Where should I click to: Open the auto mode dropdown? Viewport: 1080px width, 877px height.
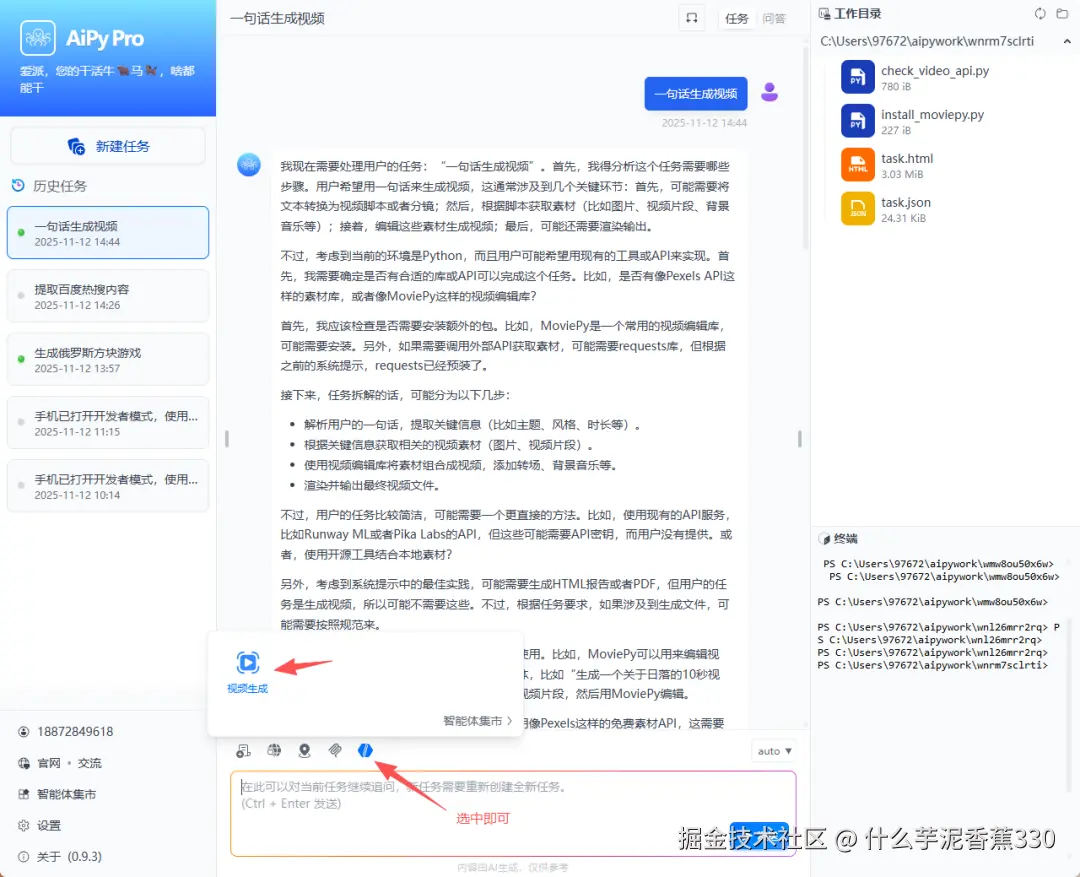coord(773,749)
